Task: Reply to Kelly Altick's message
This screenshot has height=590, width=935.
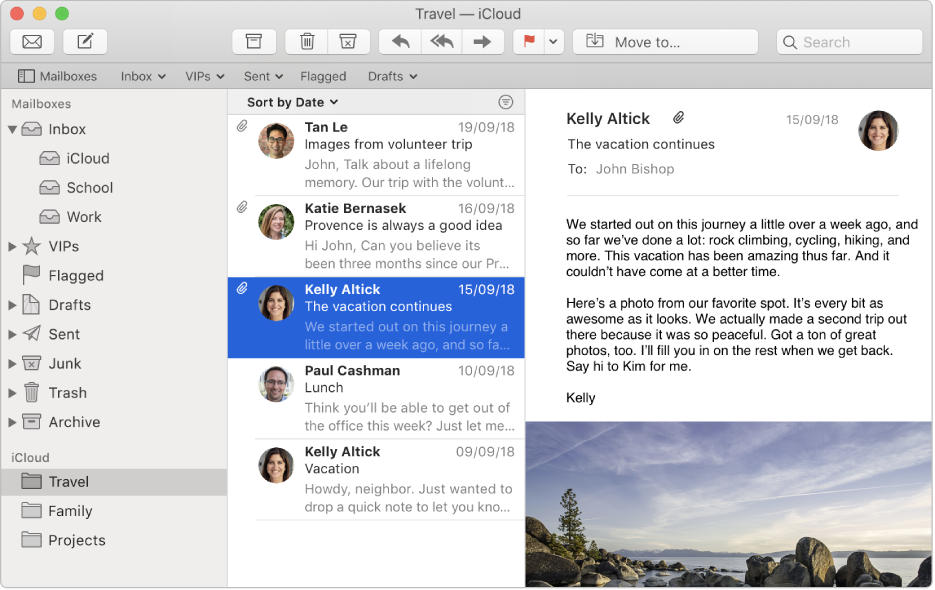Action: click(x=400, y=41)
